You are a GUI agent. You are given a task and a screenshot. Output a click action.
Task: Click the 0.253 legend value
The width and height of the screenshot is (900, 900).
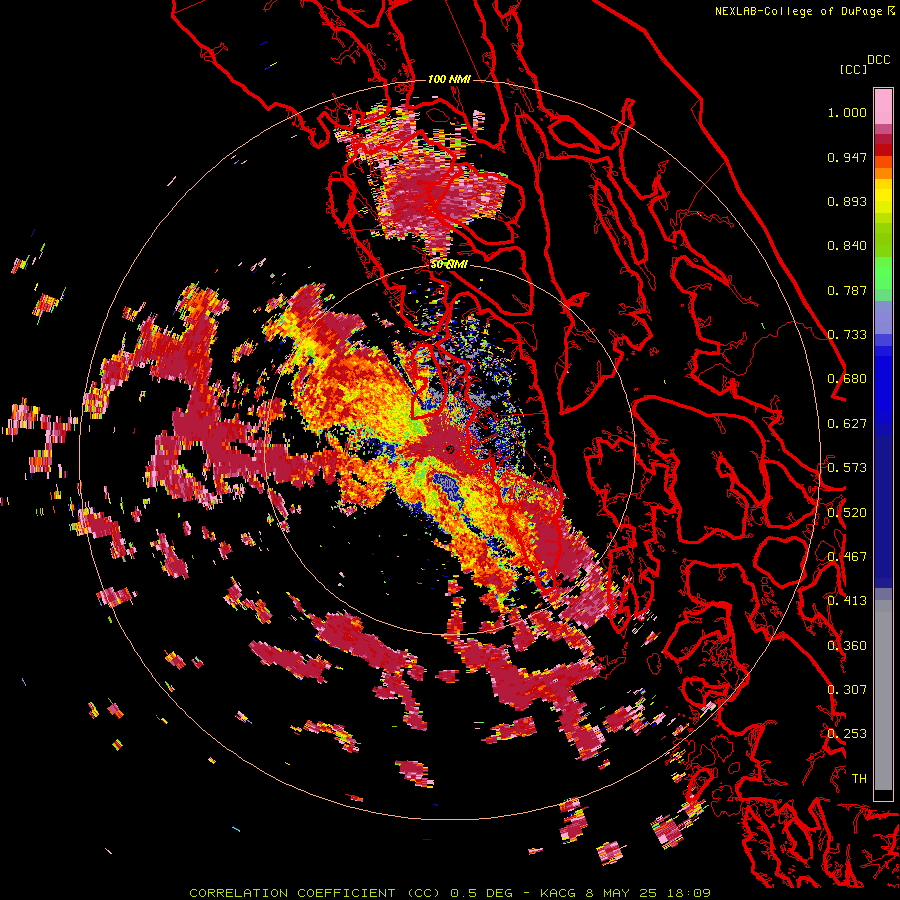847,734
